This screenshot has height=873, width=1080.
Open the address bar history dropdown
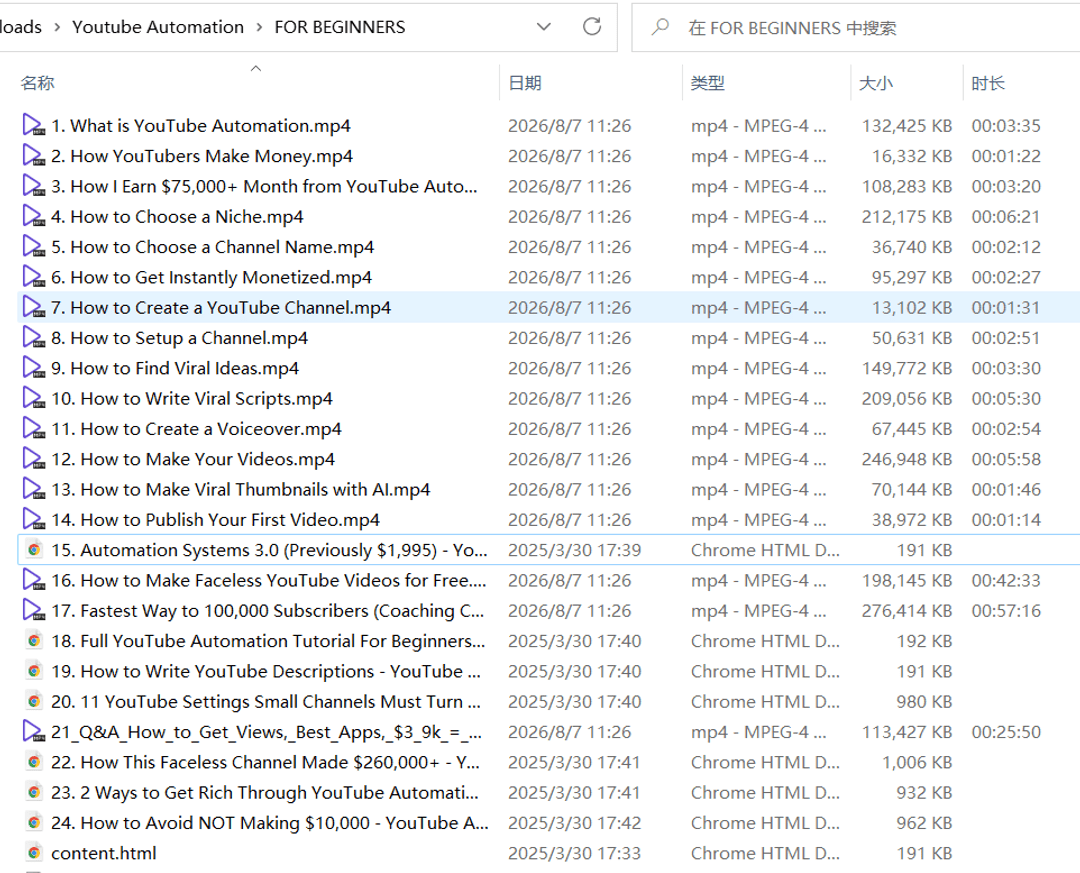tap(543, 27)
